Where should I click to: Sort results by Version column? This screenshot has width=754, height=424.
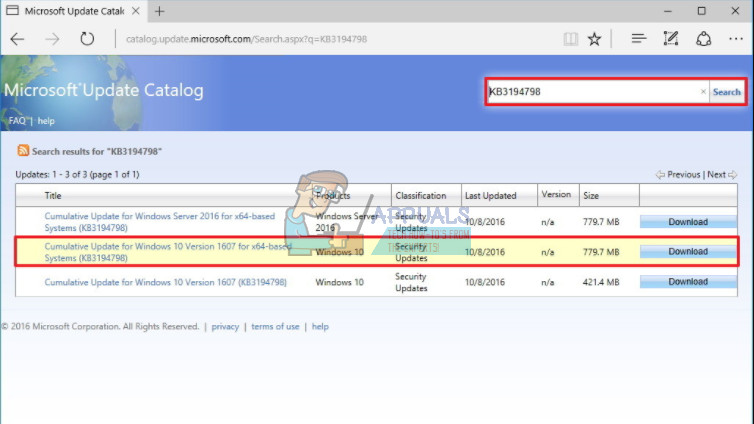tap(556, 194)
